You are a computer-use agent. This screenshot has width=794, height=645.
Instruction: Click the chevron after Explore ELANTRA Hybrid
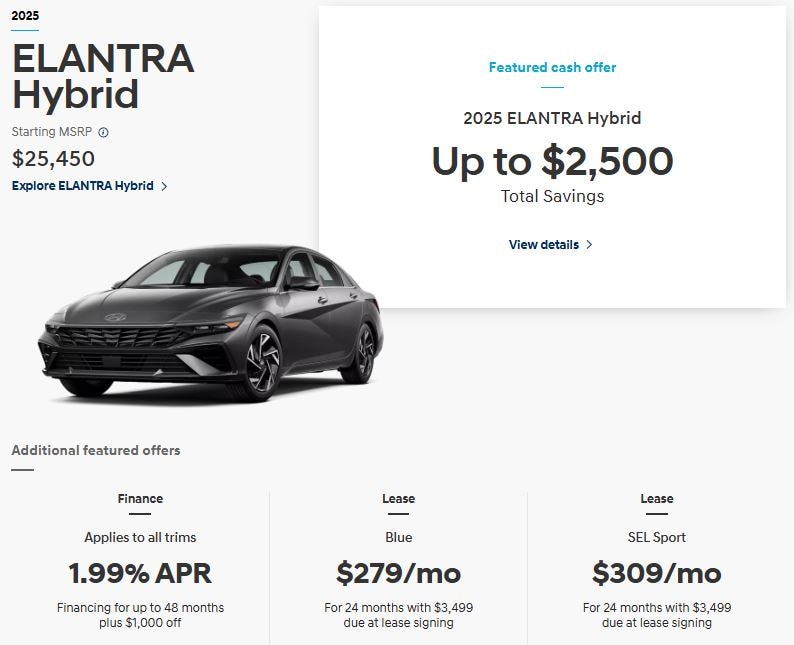[x=164, y=186]
